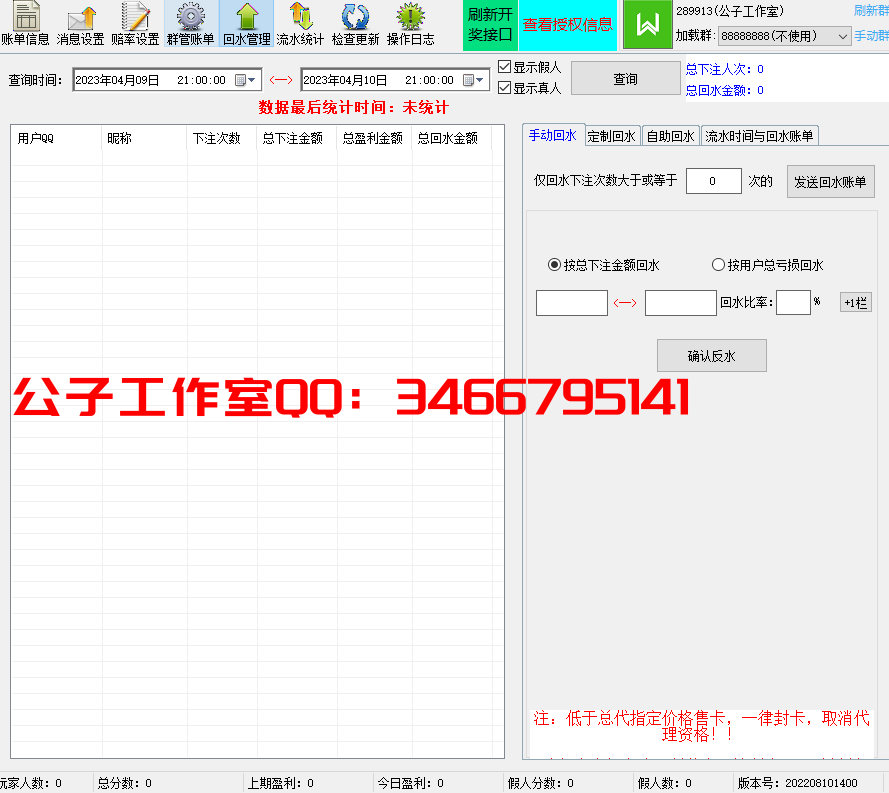The image size is (889, 793).
Task: Open the 群管账单 gear icon
Action: click(190, 24)
